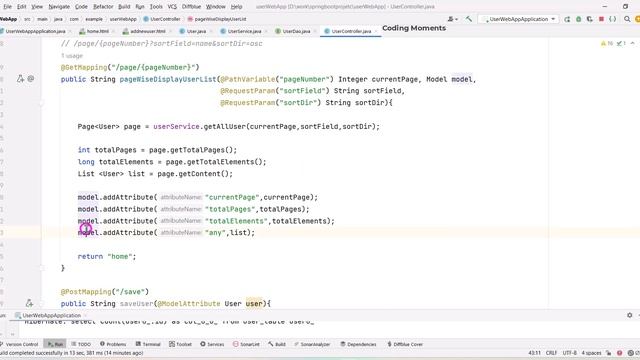The width and height of the screenshot is (640, 360).
Task: Open the Edit menu
Action: coord(22,7)
